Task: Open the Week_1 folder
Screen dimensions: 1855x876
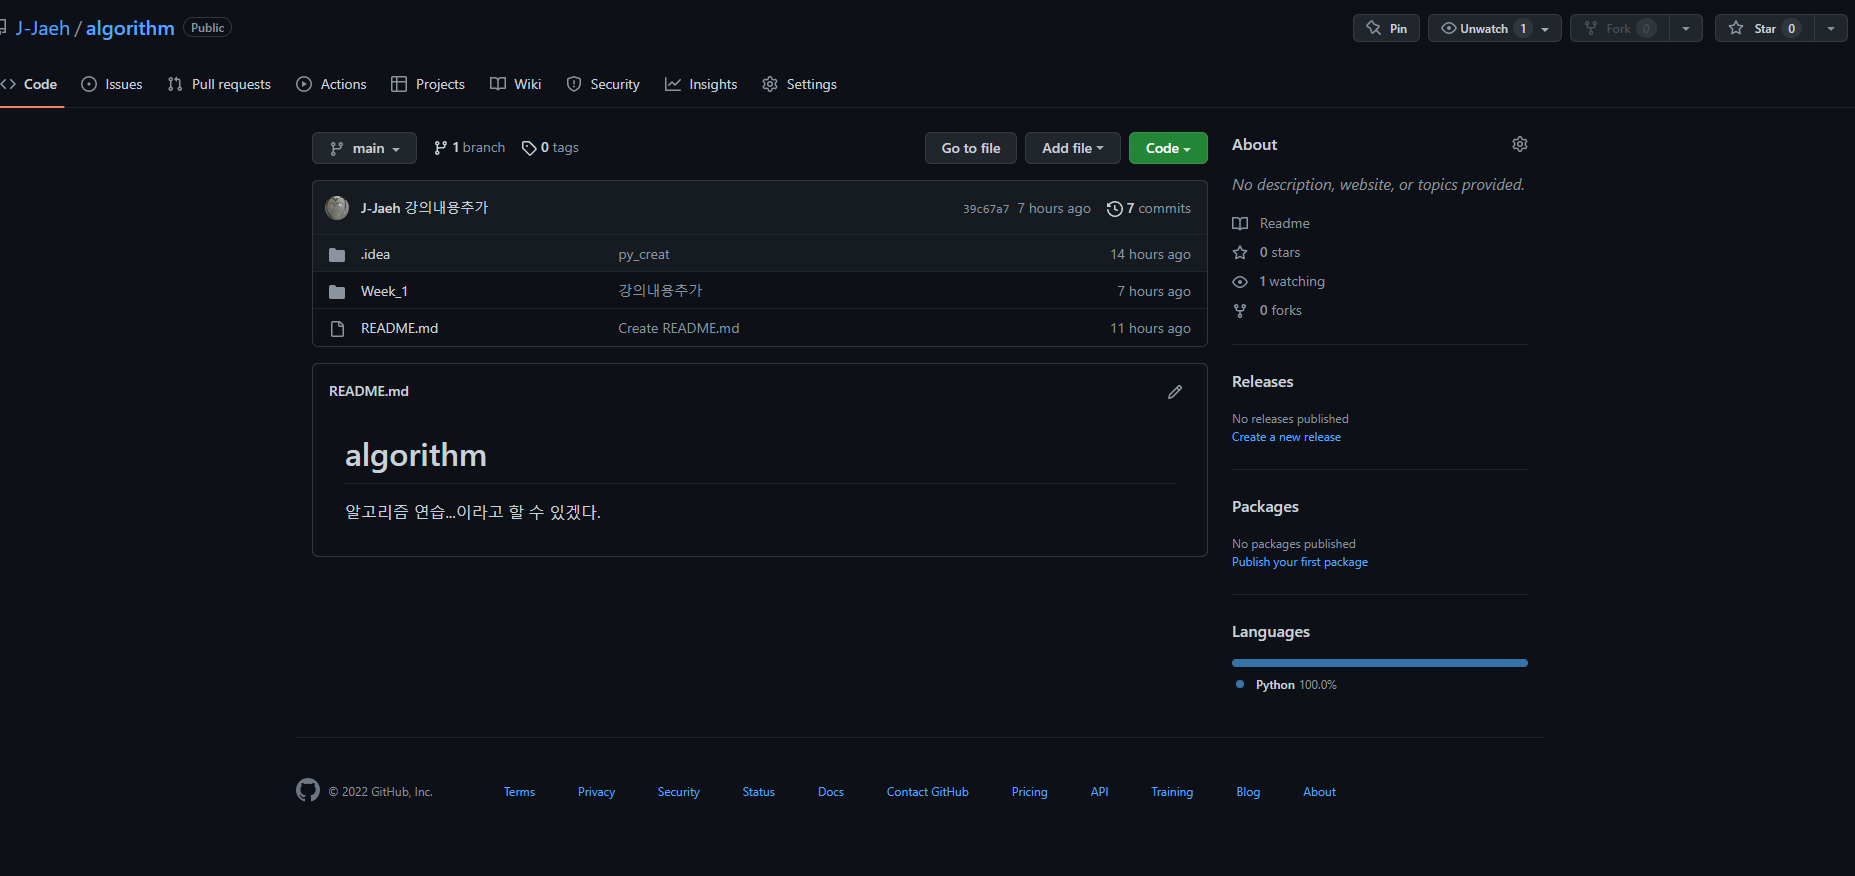Action: click(x=384, y=292)
